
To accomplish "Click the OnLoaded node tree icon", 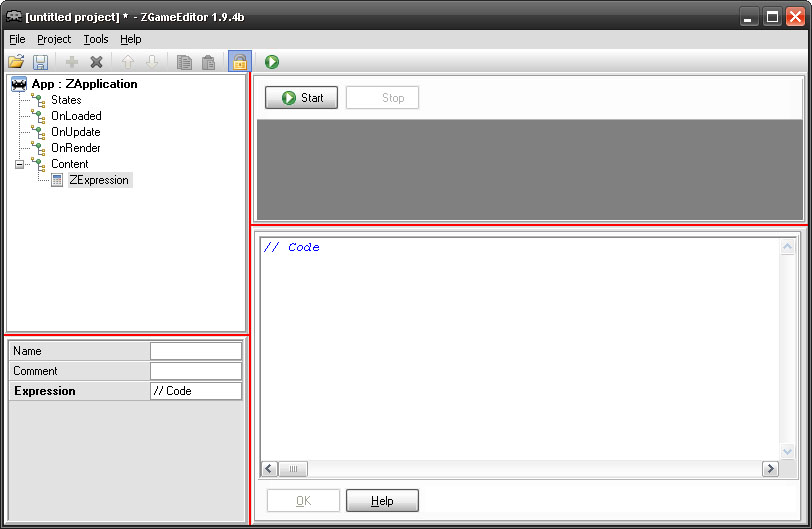I will (38, 116).
